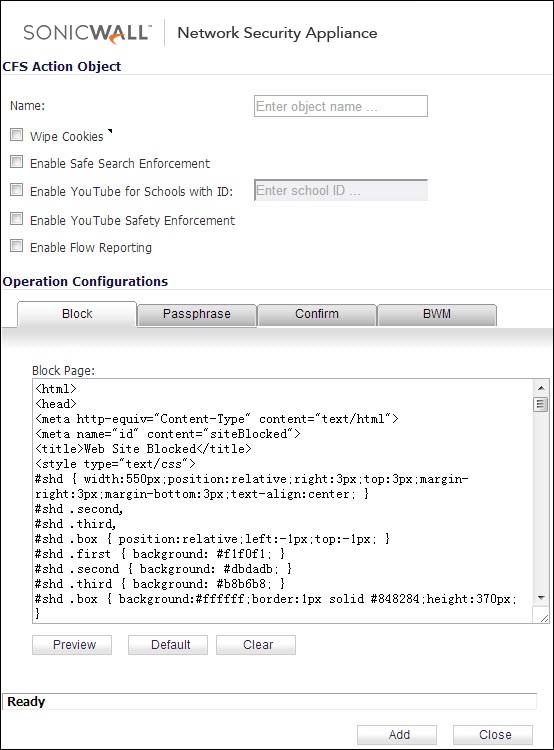Click the scrollbar up arrow
The height and width of the screenshot is (750, 554).
click(541, 388)
